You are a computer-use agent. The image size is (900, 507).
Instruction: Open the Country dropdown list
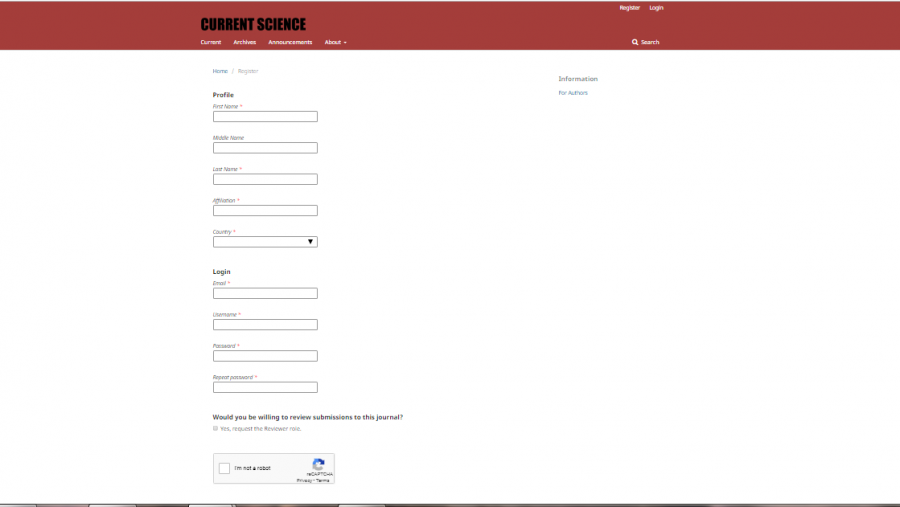click(x=265, y=242)
